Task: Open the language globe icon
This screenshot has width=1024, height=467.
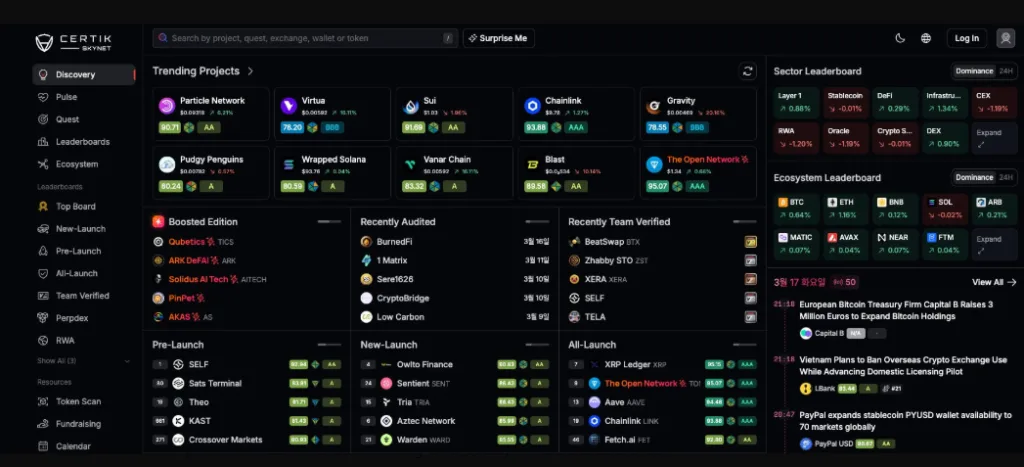Action: tap(926, 38)
